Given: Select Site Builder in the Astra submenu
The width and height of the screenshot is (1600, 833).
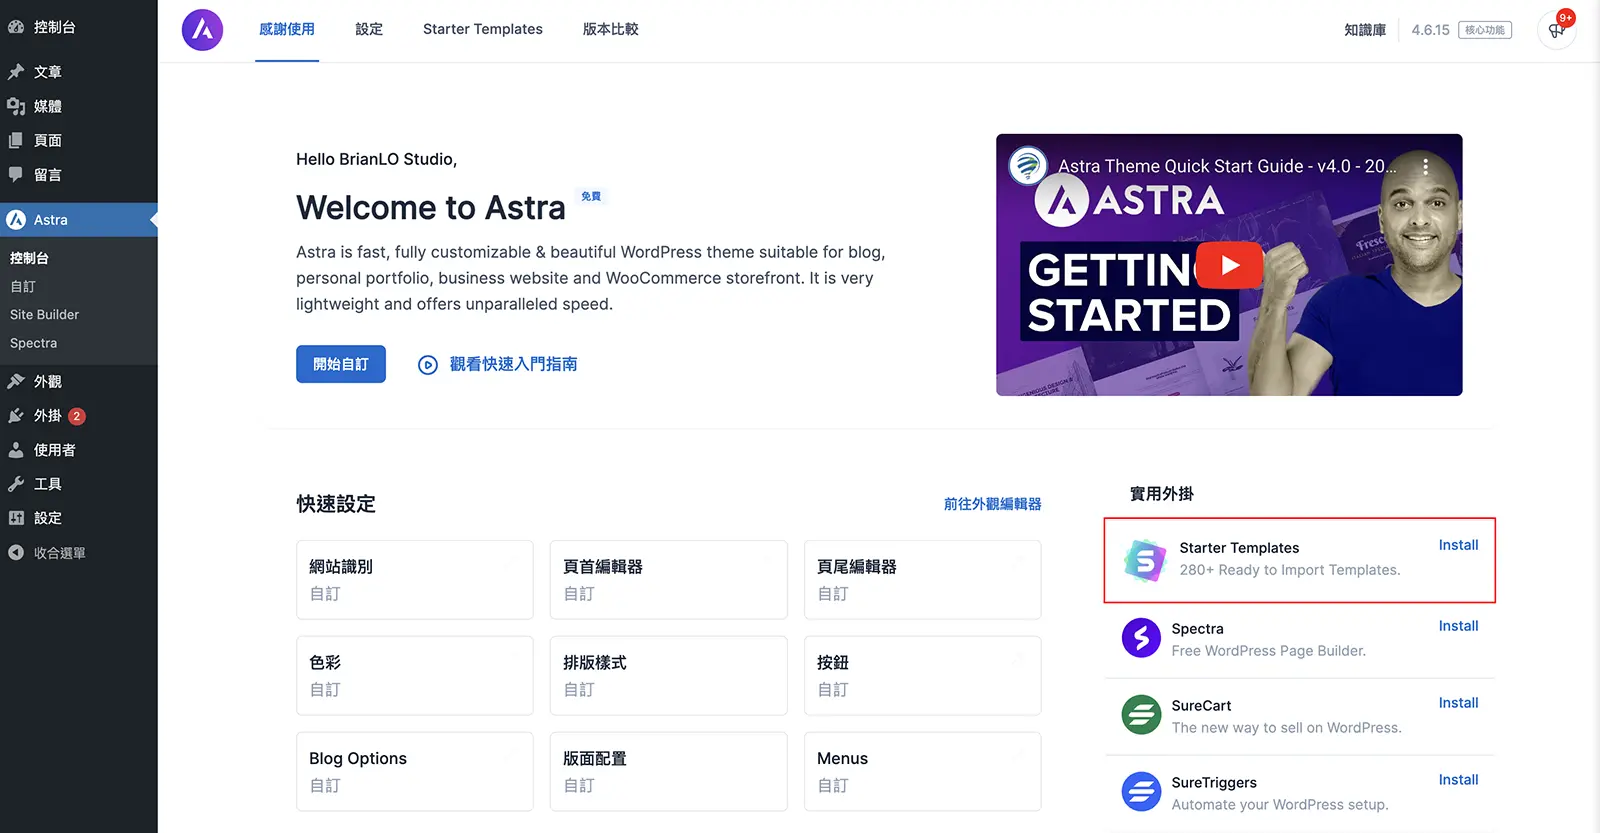Looking at the screenshot, I should tap(44, 314).
